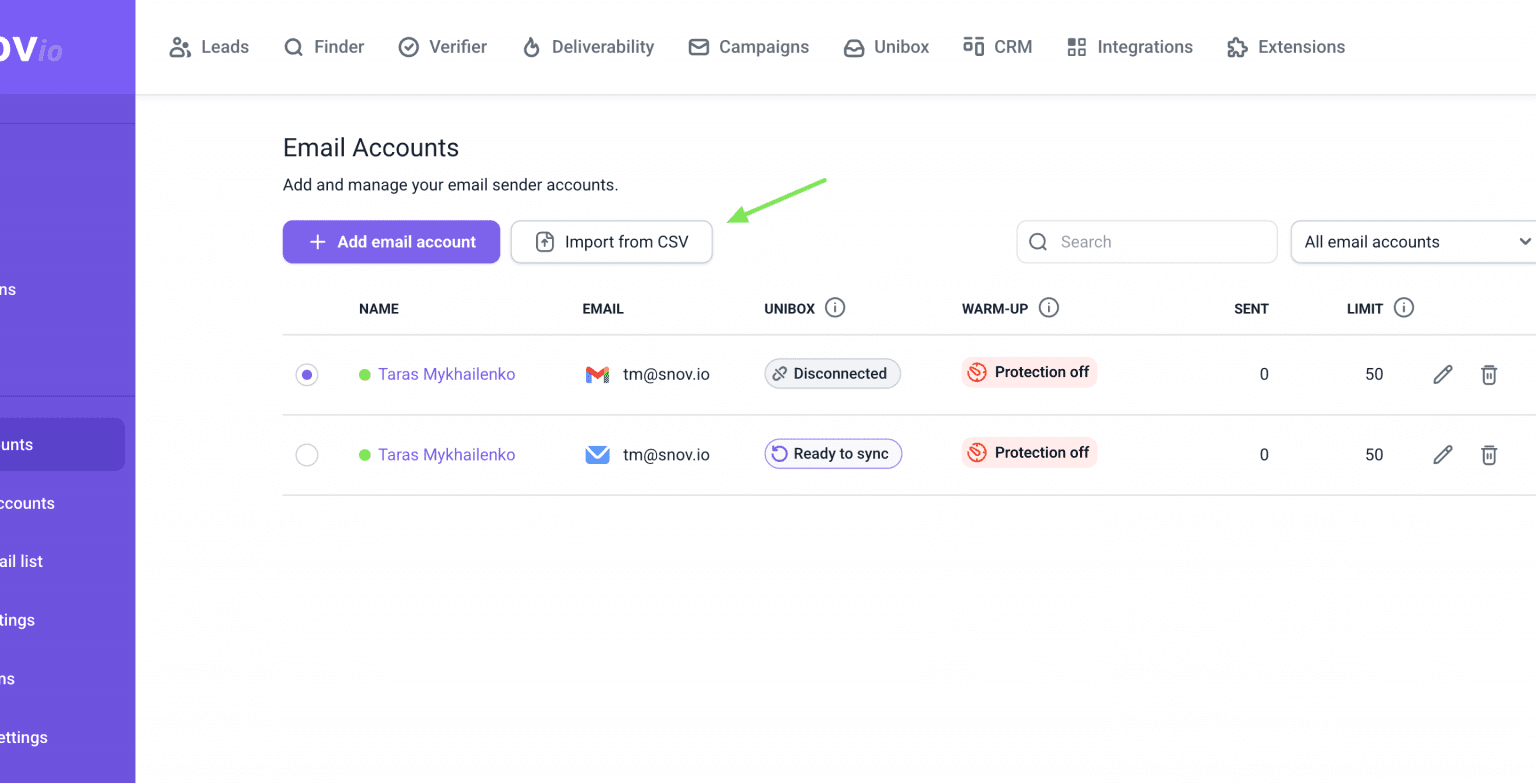The height and width of the screenshot is (783, 1536).
Task: Click pencil edit icon for Gmail account row
Action: coord(1442,374)
